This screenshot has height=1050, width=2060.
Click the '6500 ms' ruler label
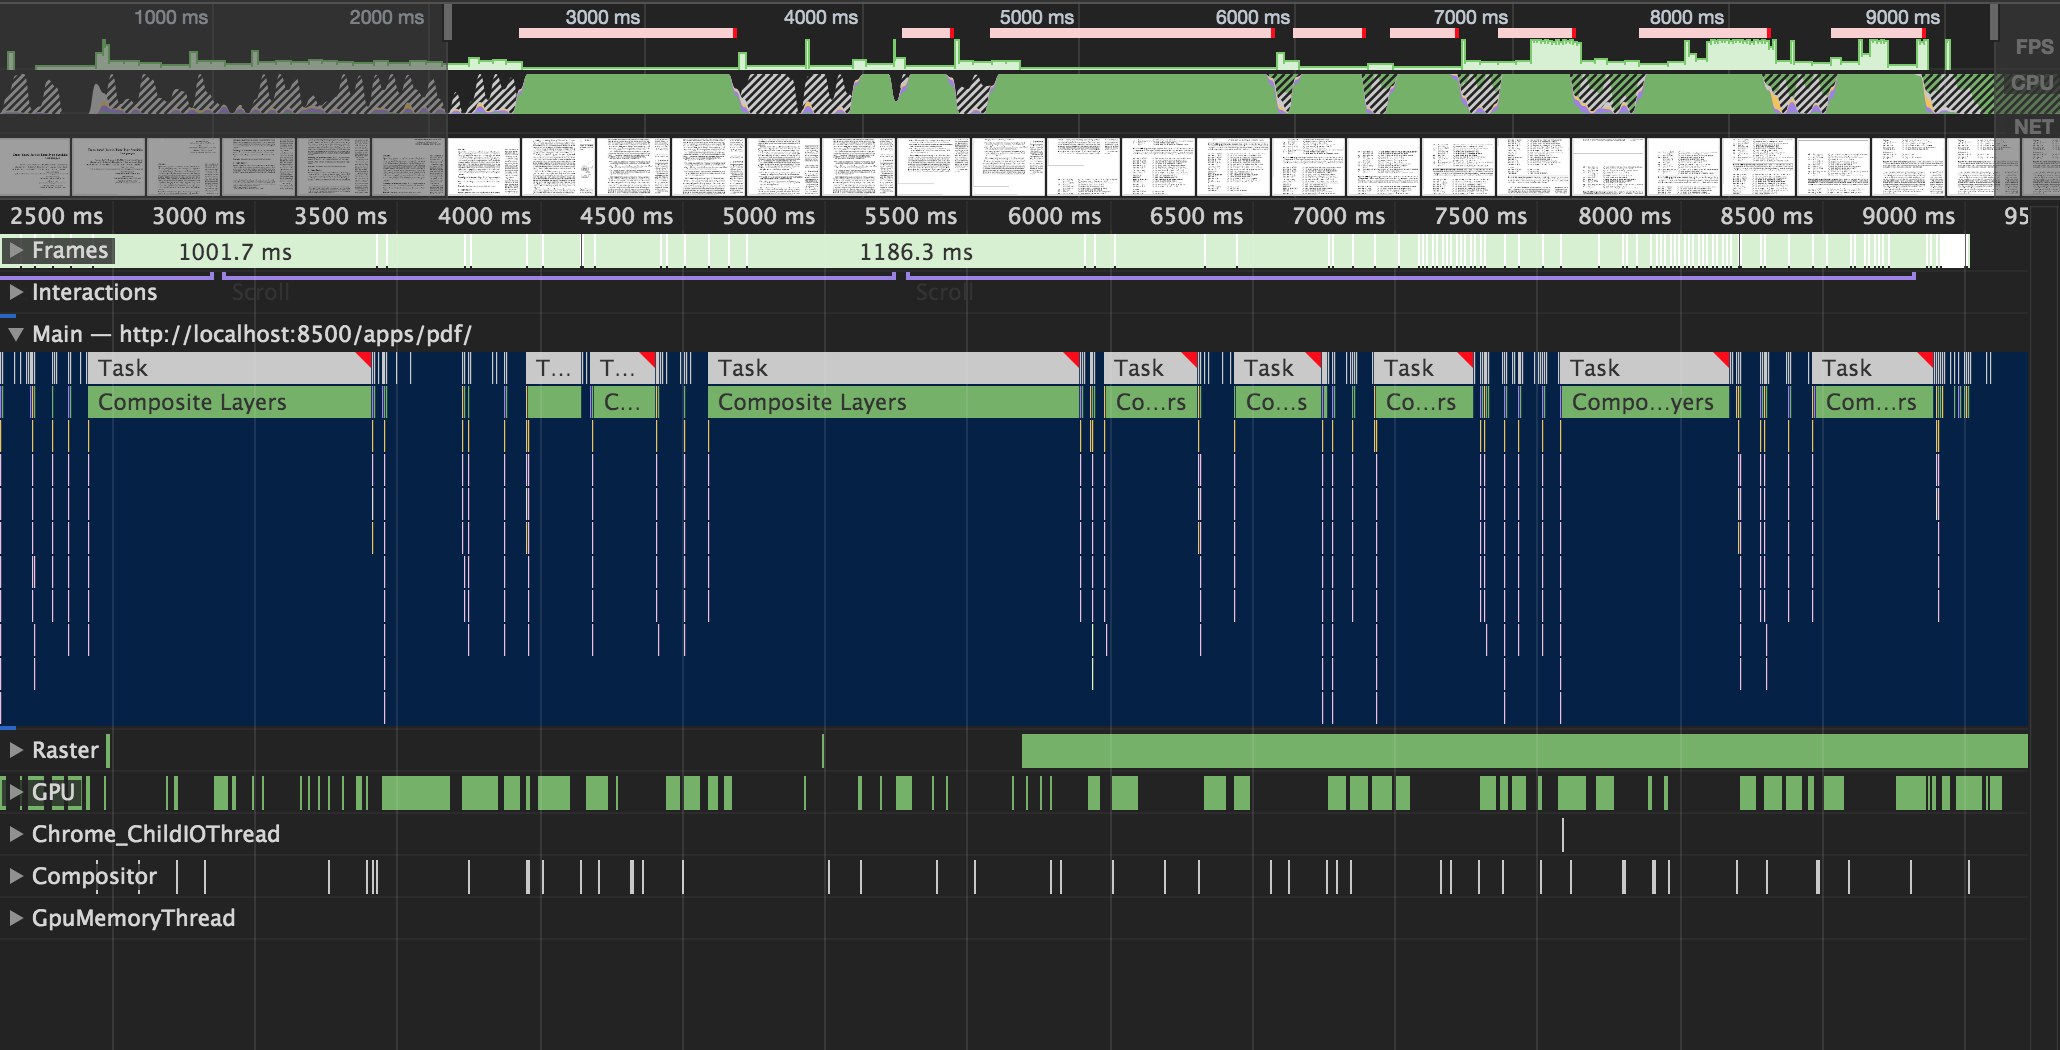(x=1197, y=216)
